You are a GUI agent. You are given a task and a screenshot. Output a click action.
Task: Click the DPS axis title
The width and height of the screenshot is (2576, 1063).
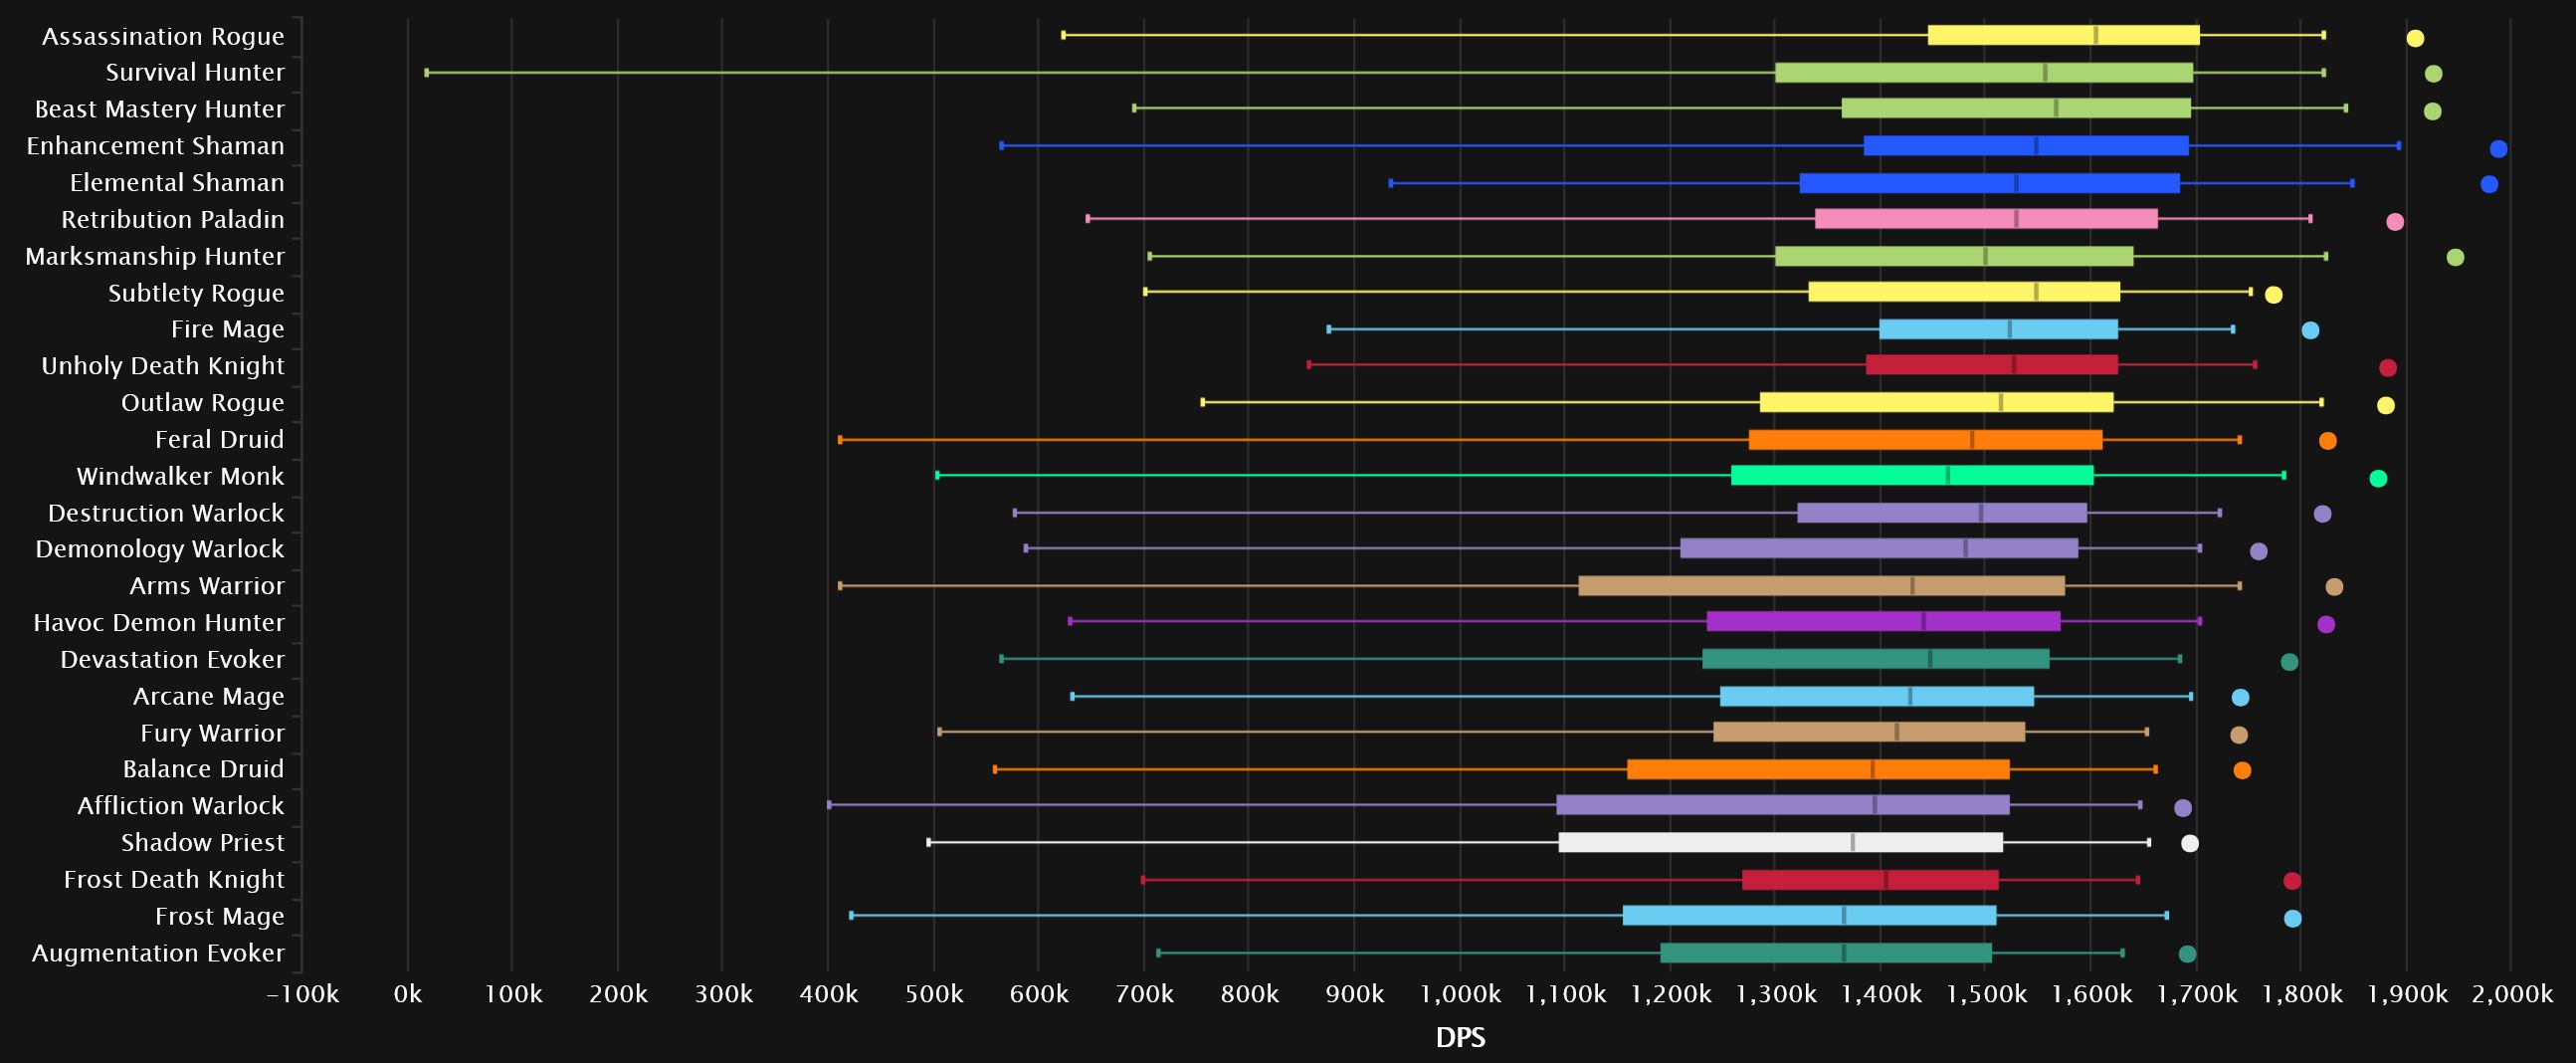[x=1459, y=1037]
